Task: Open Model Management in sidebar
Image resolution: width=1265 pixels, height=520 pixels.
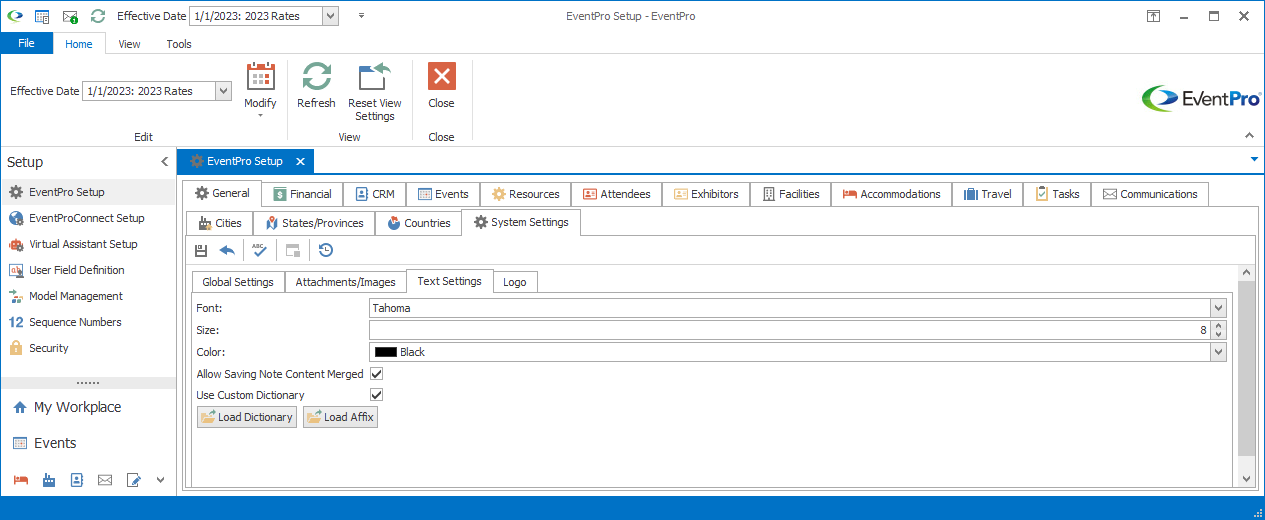Action: tap(88, 296)
